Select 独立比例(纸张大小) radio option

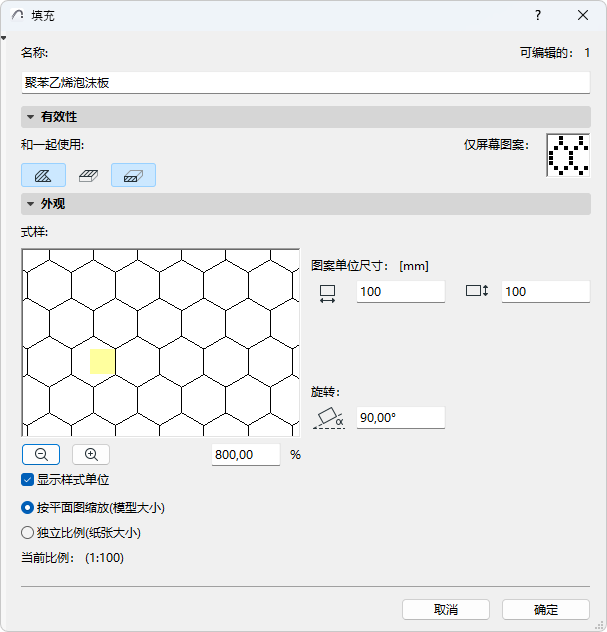pos(28,533)
